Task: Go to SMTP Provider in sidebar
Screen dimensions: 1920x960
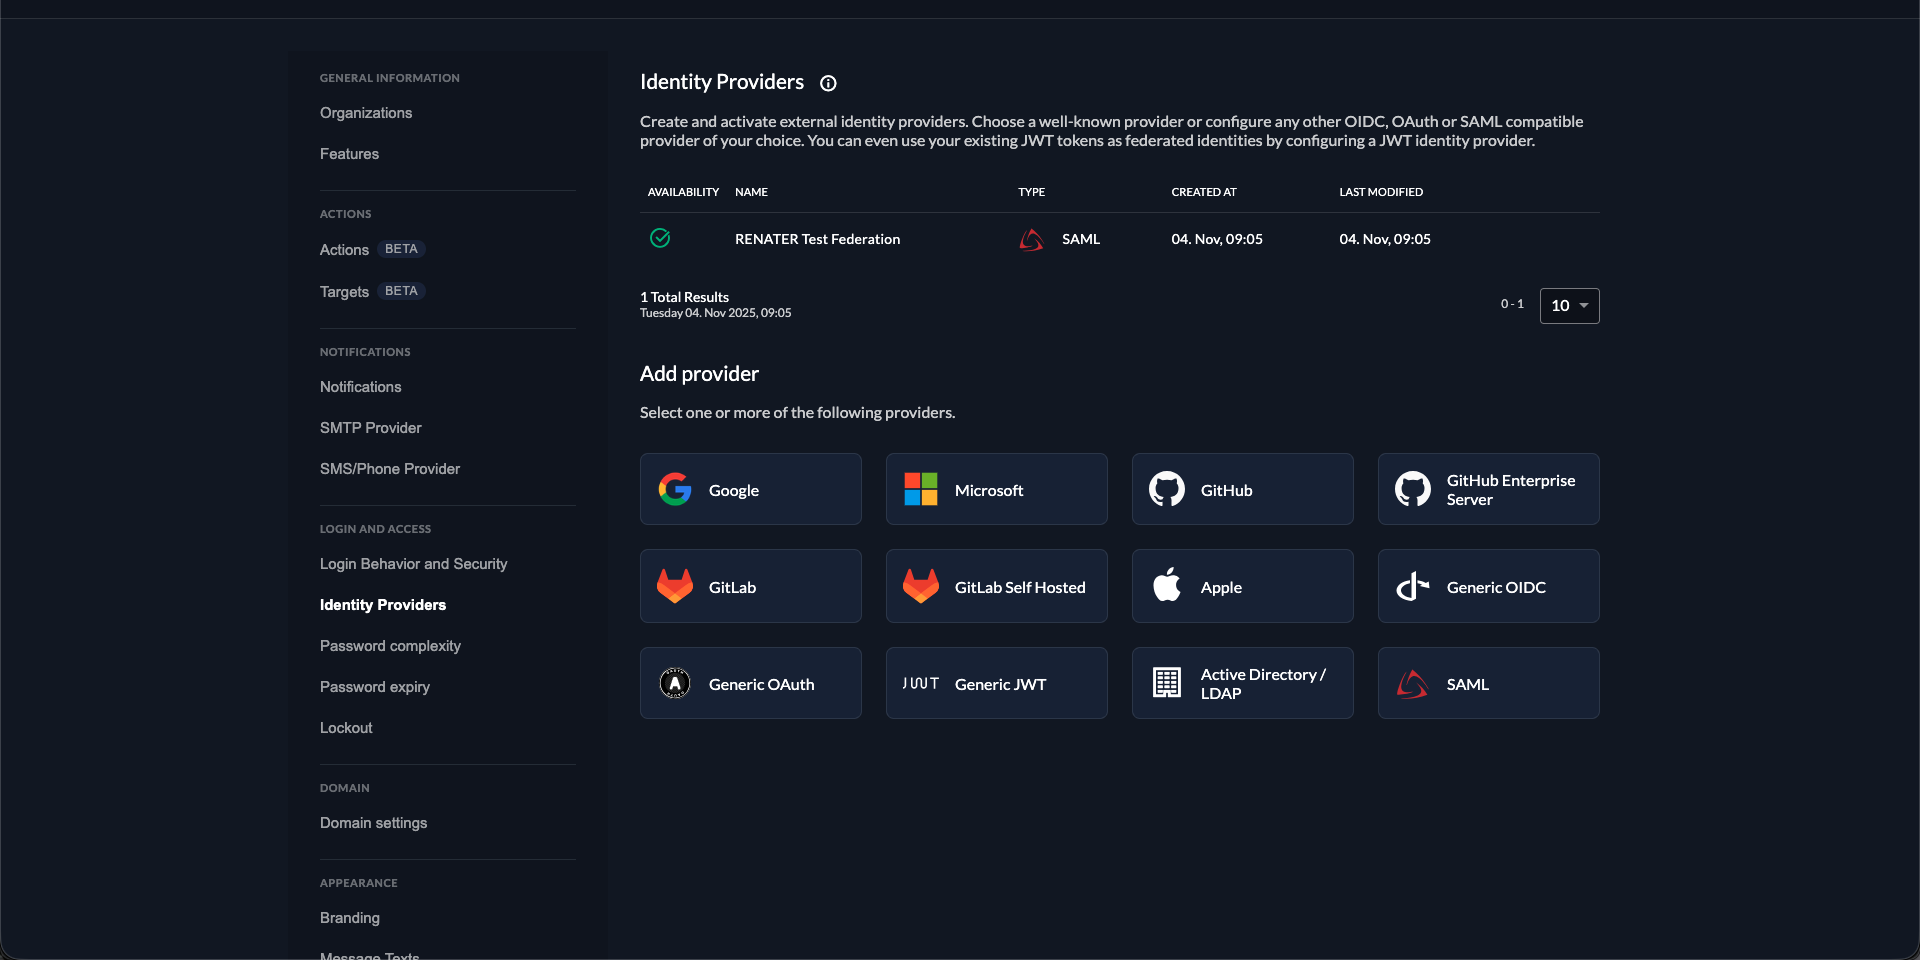Action: click(370, 428)
